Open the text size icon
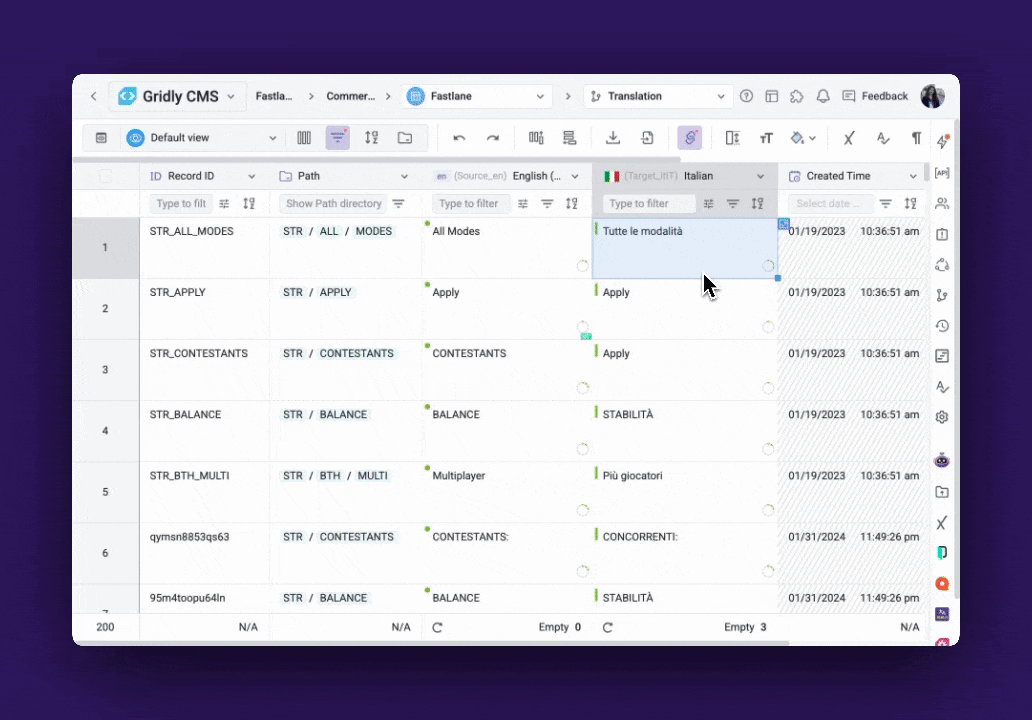The width and height of the screenshot is (1032, 720). click(x=766, y=138)
